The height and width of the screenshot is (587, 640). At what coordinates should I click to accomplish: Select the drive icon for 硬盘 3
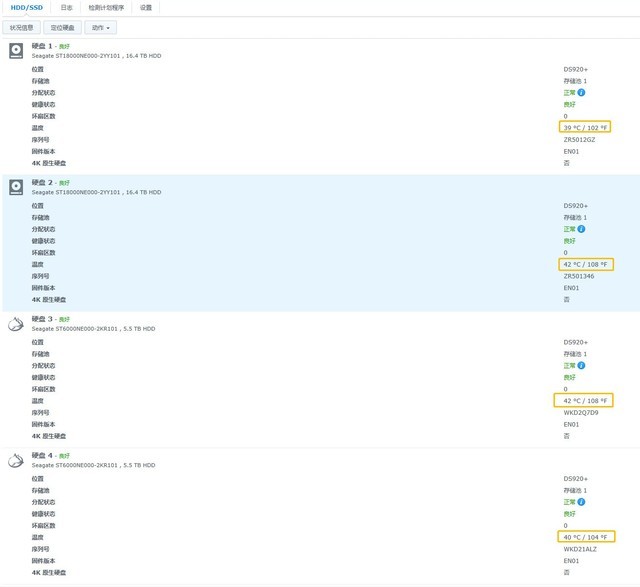tap(16, 324)
